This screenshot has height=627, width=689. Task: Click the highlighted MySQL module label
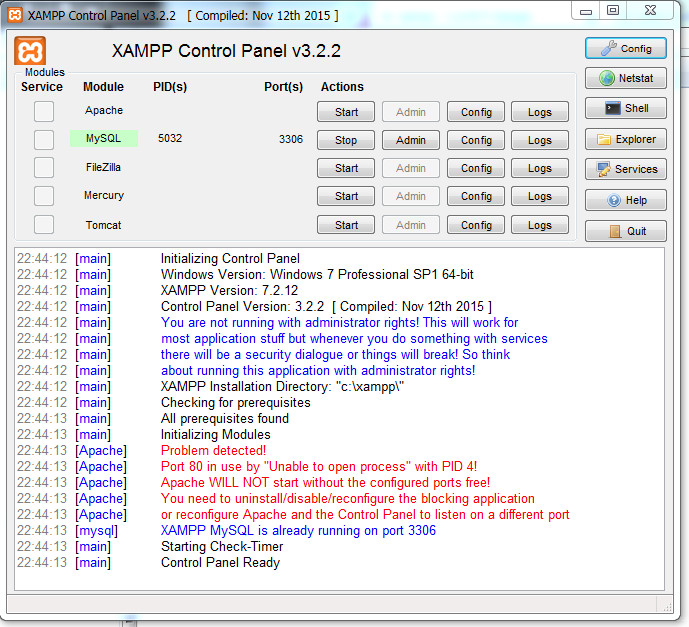pyautogui.click(x=104, y=138)
